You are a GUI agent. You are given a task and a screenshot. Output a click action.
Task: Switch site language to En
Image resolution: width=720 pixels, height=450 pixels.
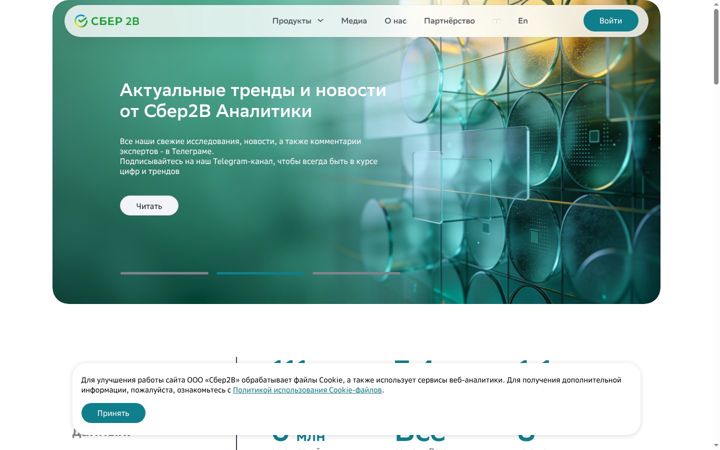tap(523, 21)
